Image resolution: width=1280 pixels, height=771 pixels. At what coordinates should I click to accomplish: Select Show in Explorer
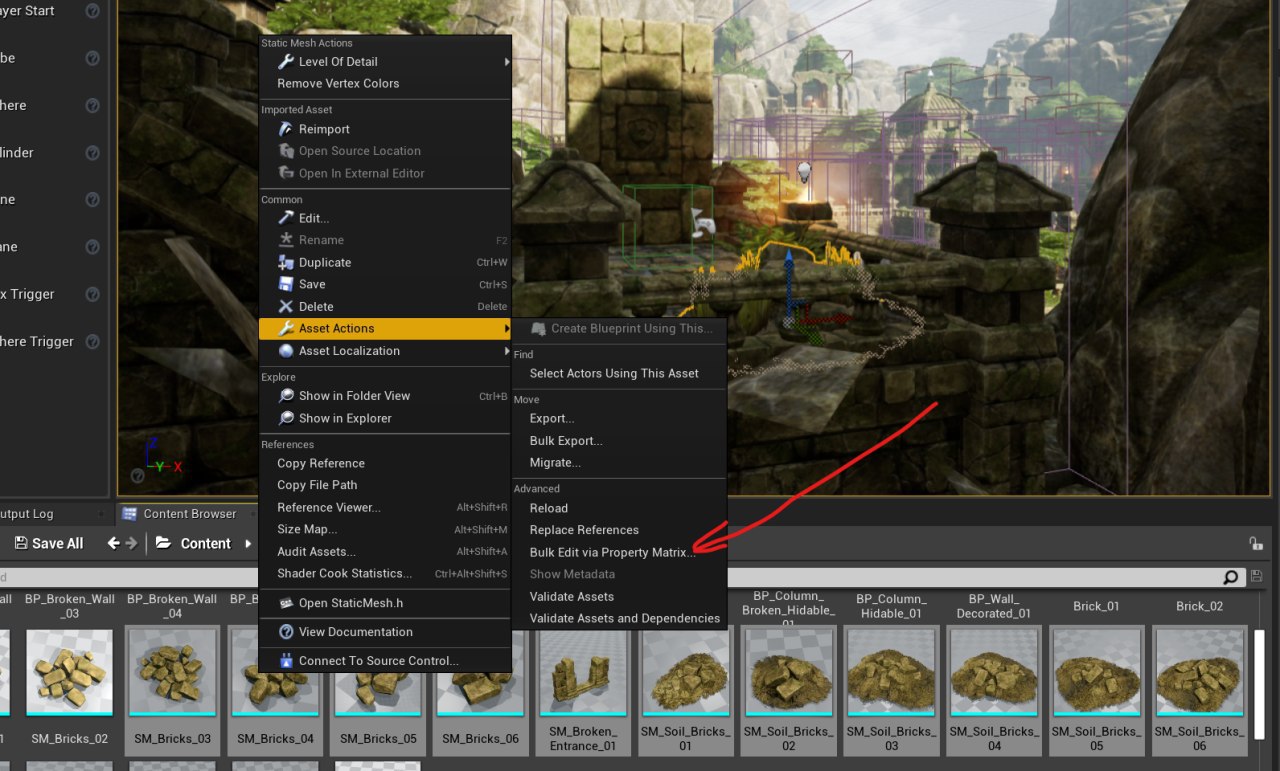385,418
